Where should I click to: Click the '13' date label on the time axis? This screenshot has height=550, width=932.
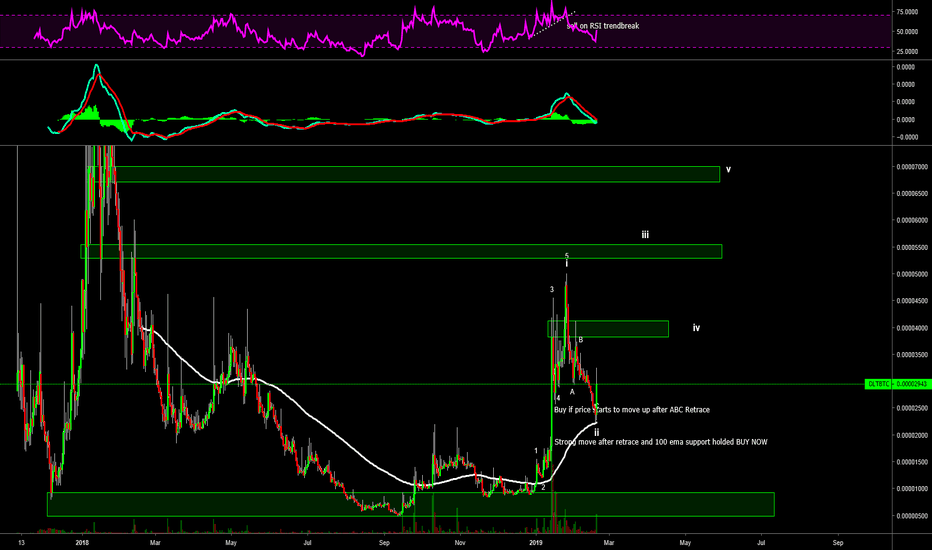(x=21, y=543)
